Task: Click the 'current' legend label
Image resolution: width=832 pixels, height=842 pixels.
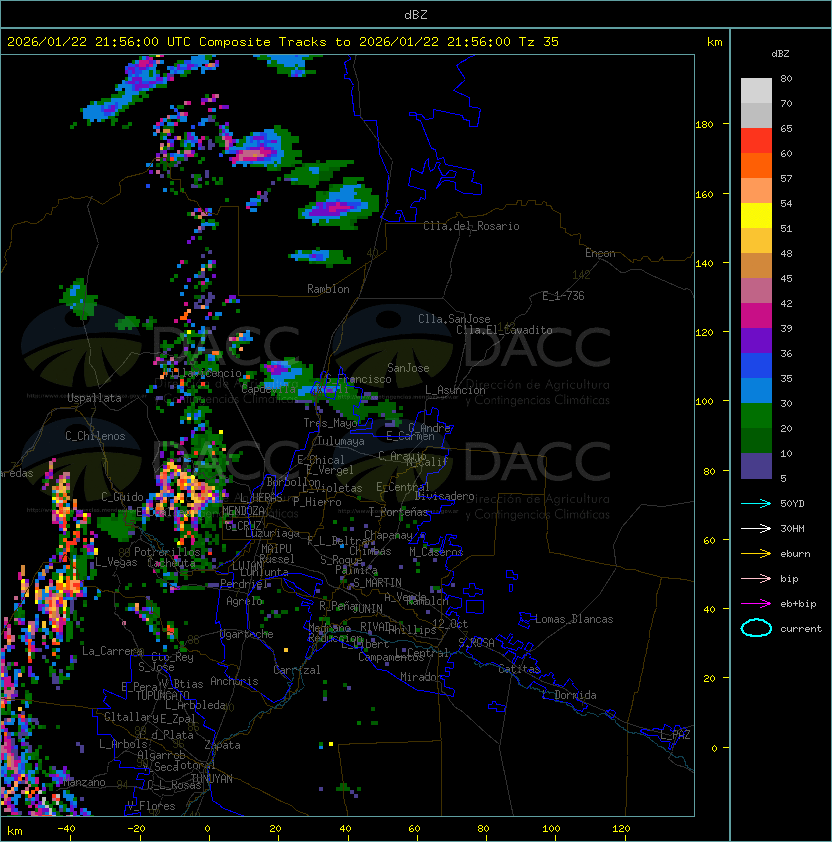Action: coord(801,629)
